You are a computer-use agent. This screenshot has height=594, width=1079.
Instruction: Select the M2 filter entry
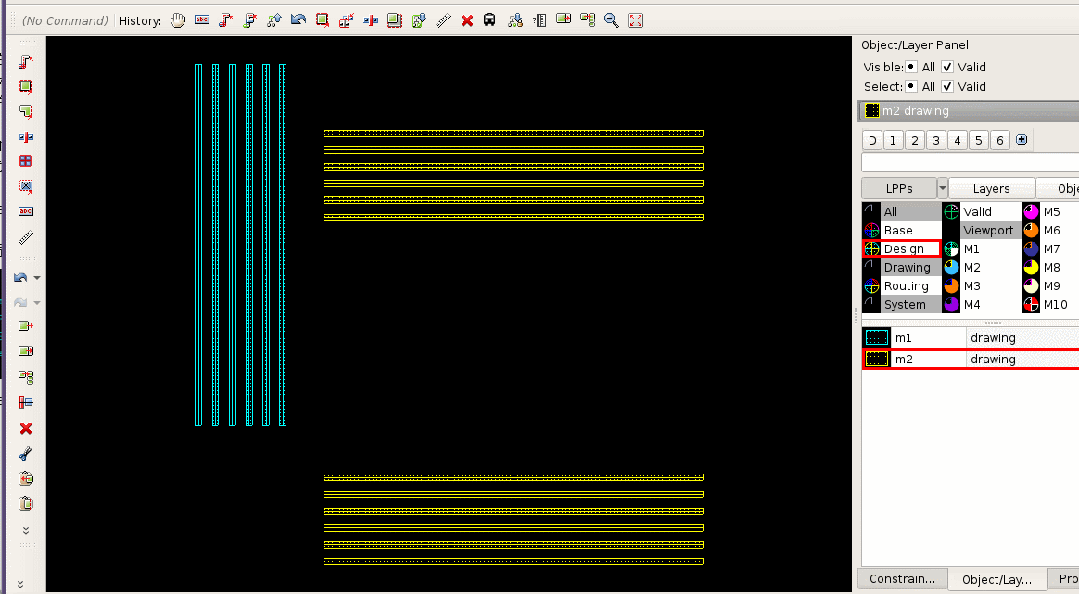pos(982,267)
